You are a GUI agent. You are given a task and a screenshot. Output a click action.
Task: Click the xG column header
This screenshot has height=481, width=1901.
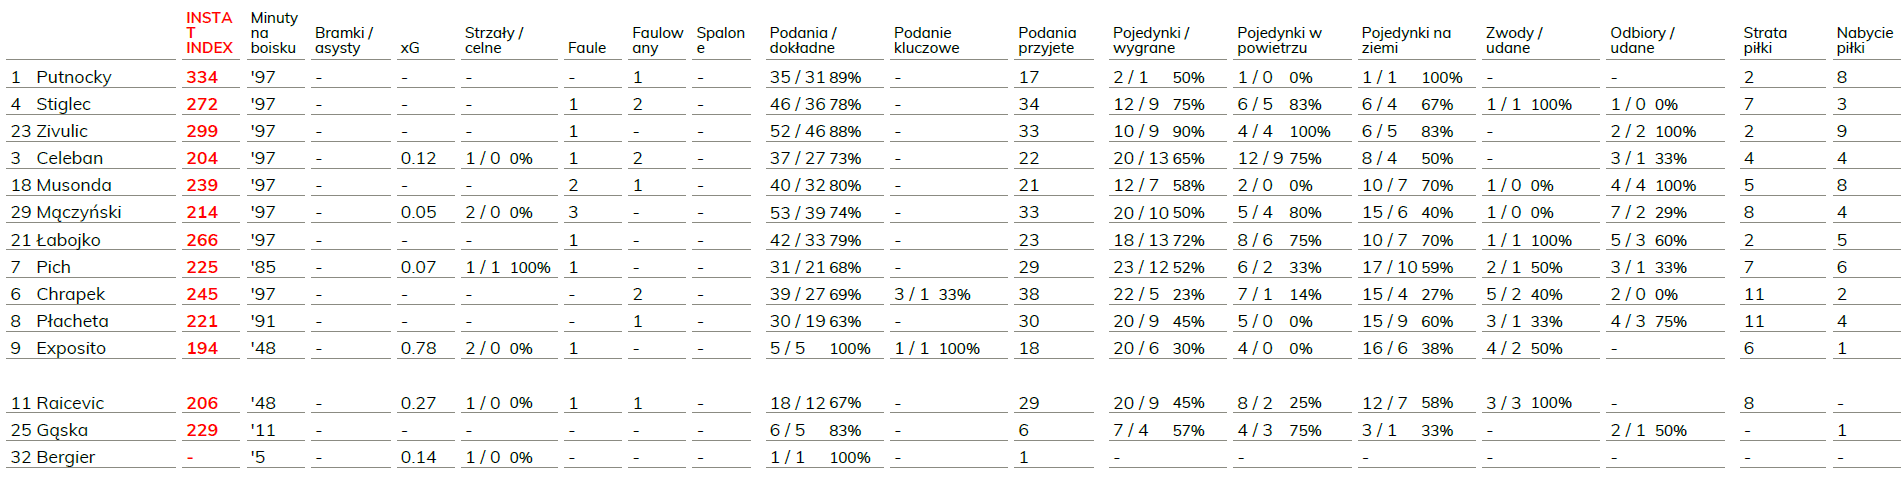pos(410,47)
